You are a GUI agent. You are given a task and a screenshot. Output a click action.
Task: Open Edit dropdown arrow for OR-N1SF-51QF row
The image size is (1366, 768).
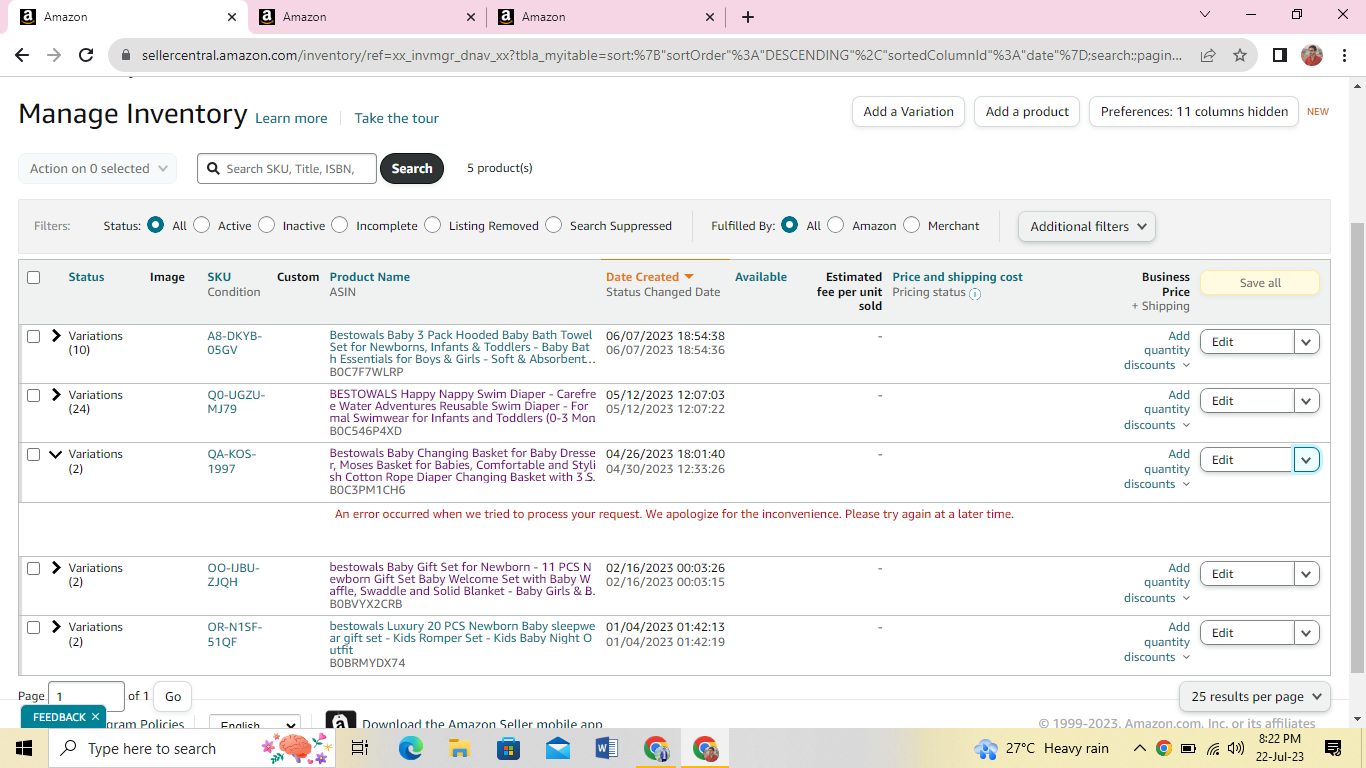point(1307,633)
